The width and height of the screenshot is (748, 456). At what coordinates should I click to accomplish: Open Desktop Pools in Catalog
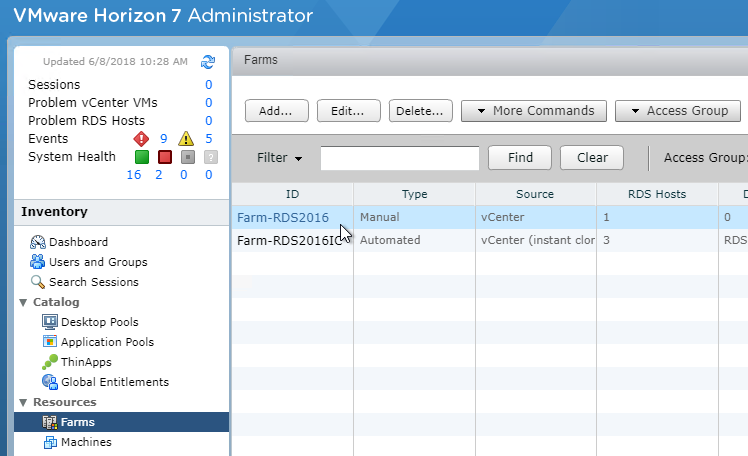(x=100, y=322)
